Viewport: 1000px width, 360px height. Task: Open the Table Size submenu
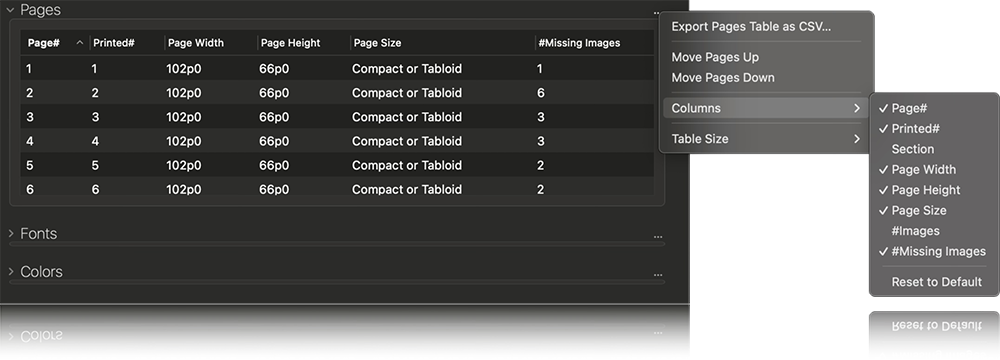pos(766,139)
